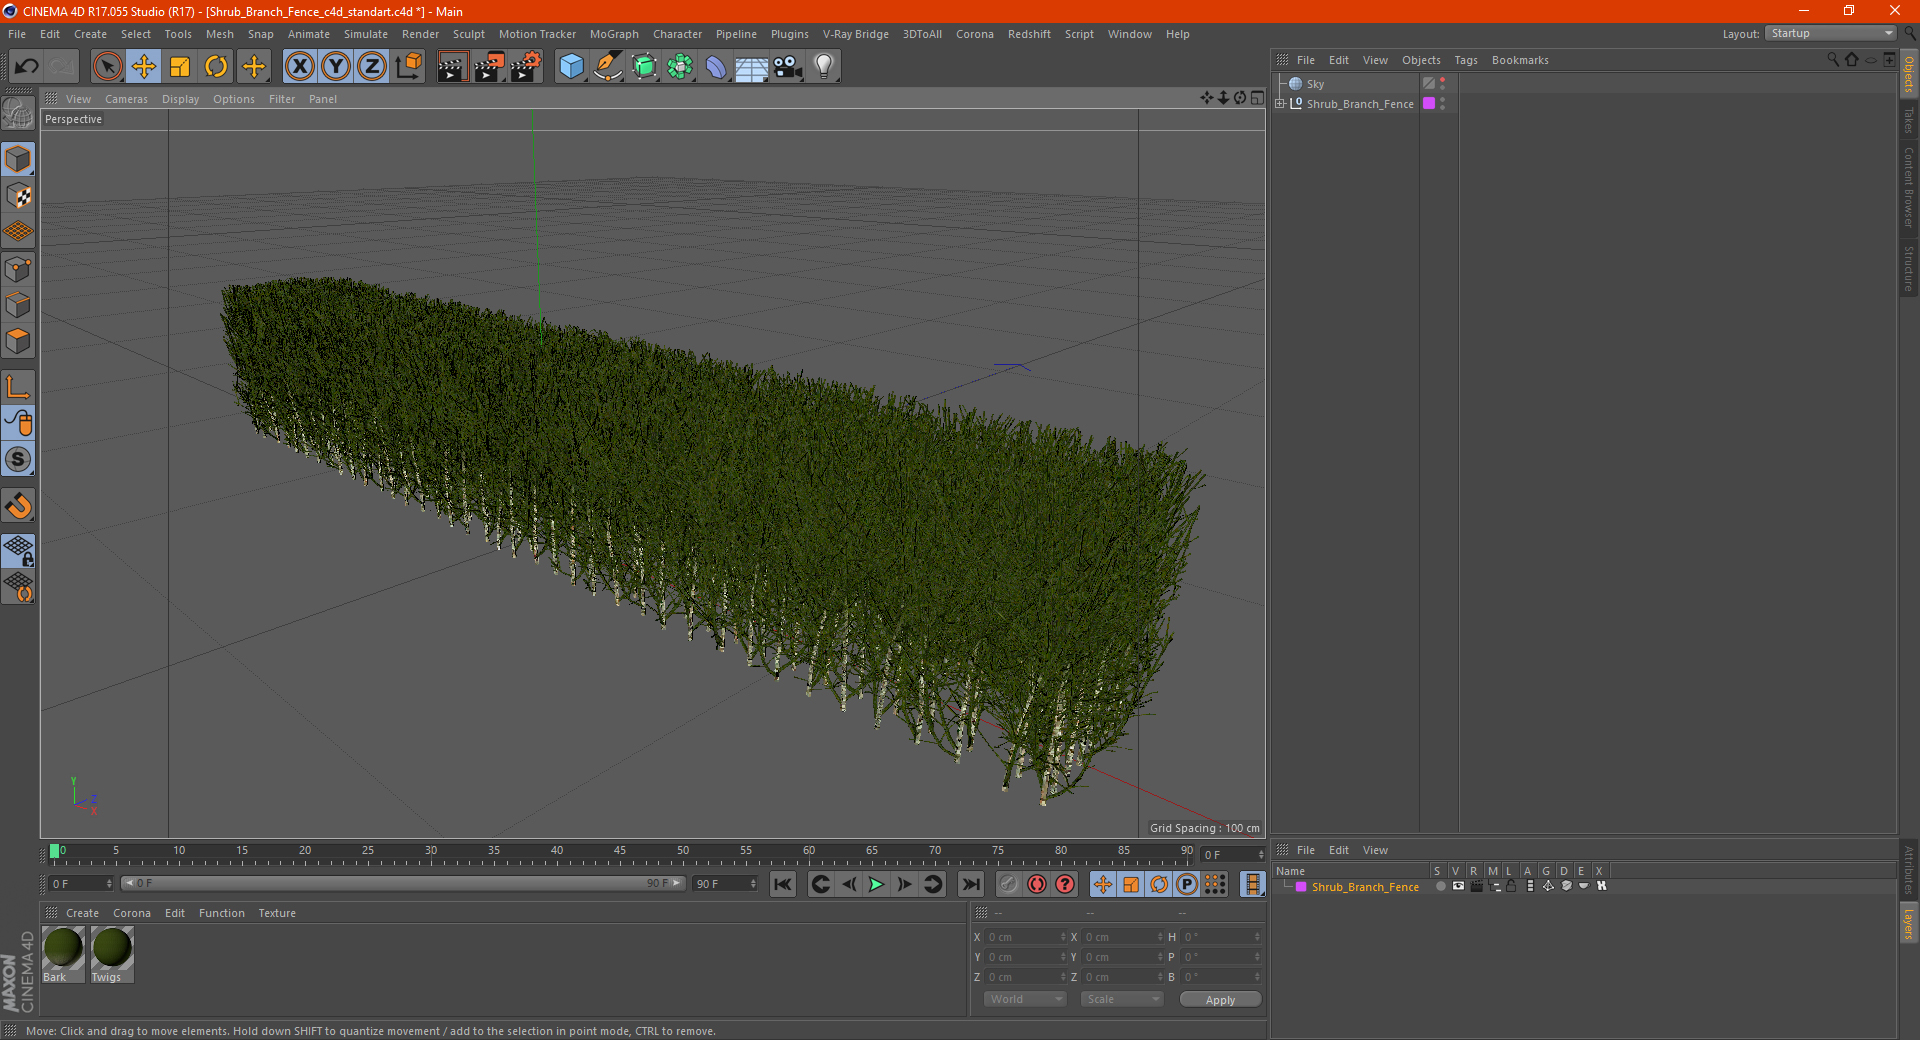Click the Undo arrow icon
Screen dimensions: 1920x1040
click(27, 67)
